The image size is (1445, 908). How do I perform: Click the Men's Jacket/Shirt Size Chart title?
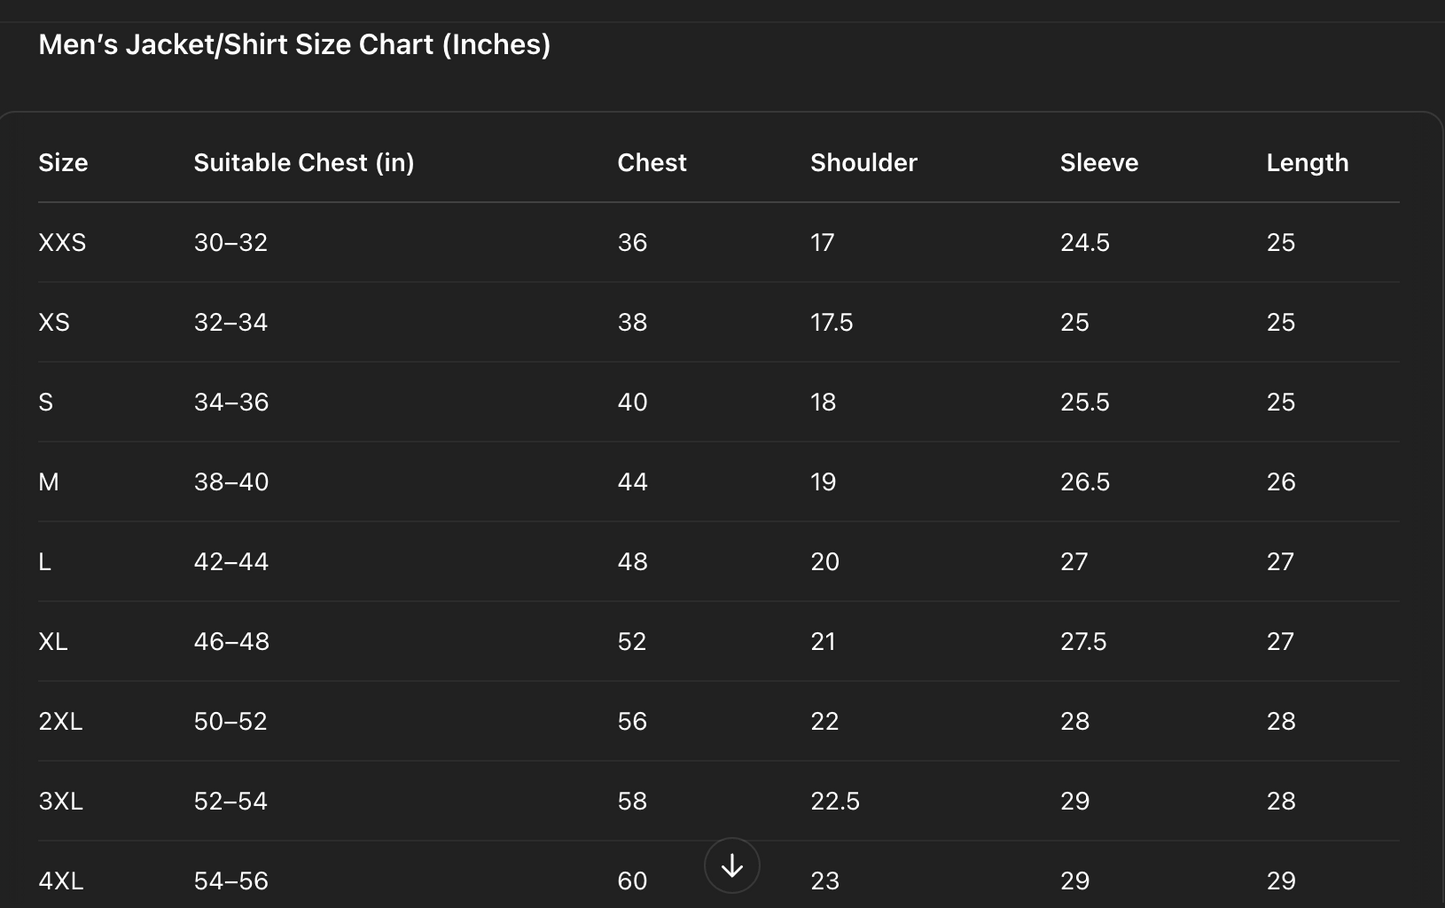tap(294, 45)
